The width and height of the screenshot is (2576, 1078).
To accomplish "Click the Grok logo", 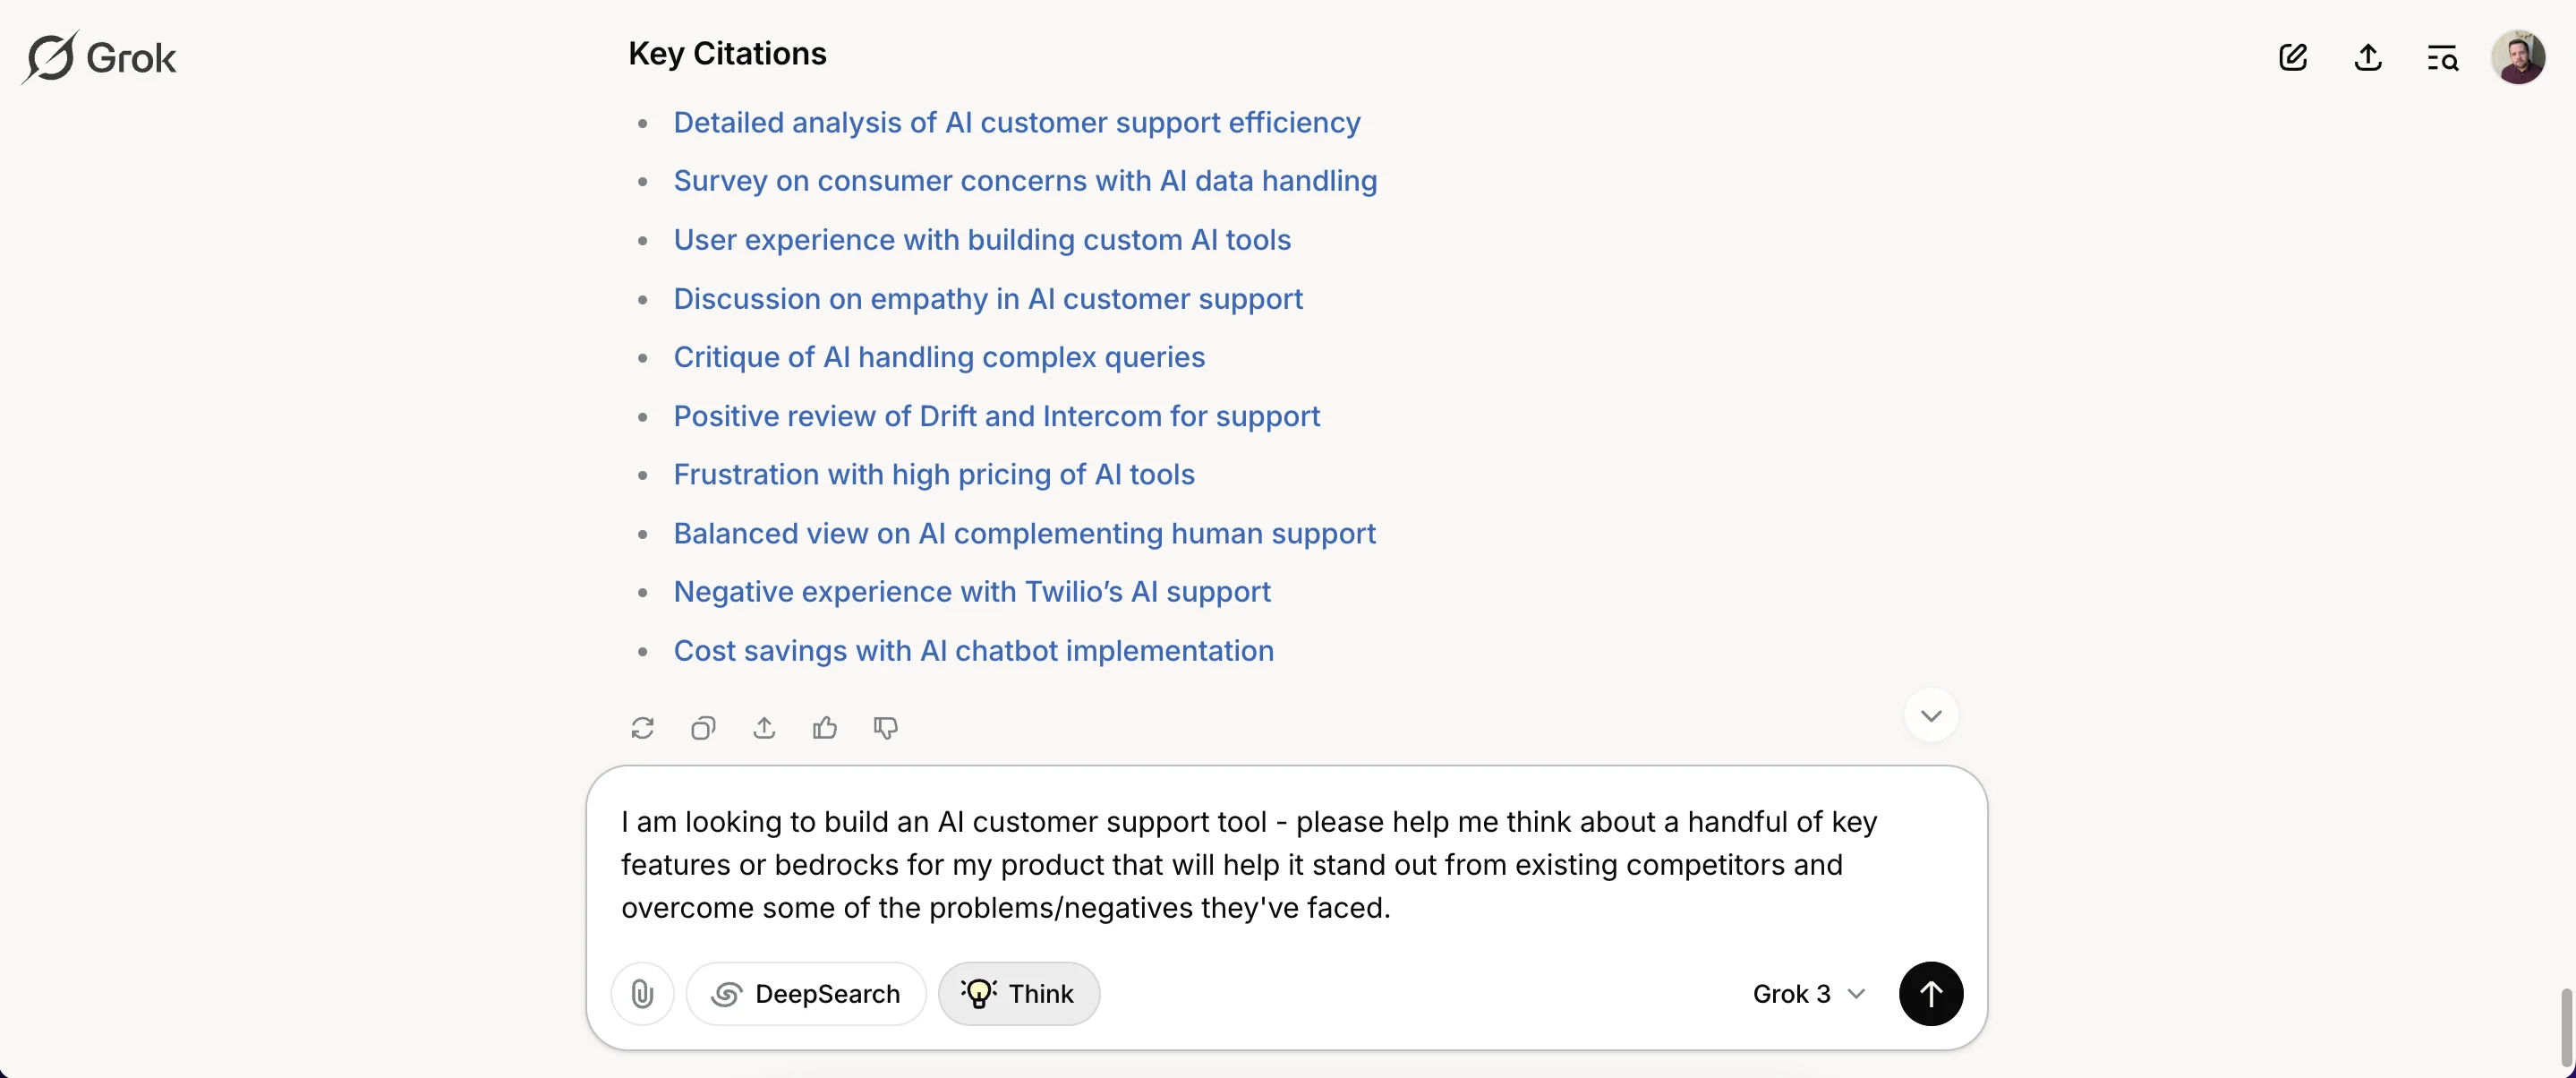I will click(x=100, y=57).
